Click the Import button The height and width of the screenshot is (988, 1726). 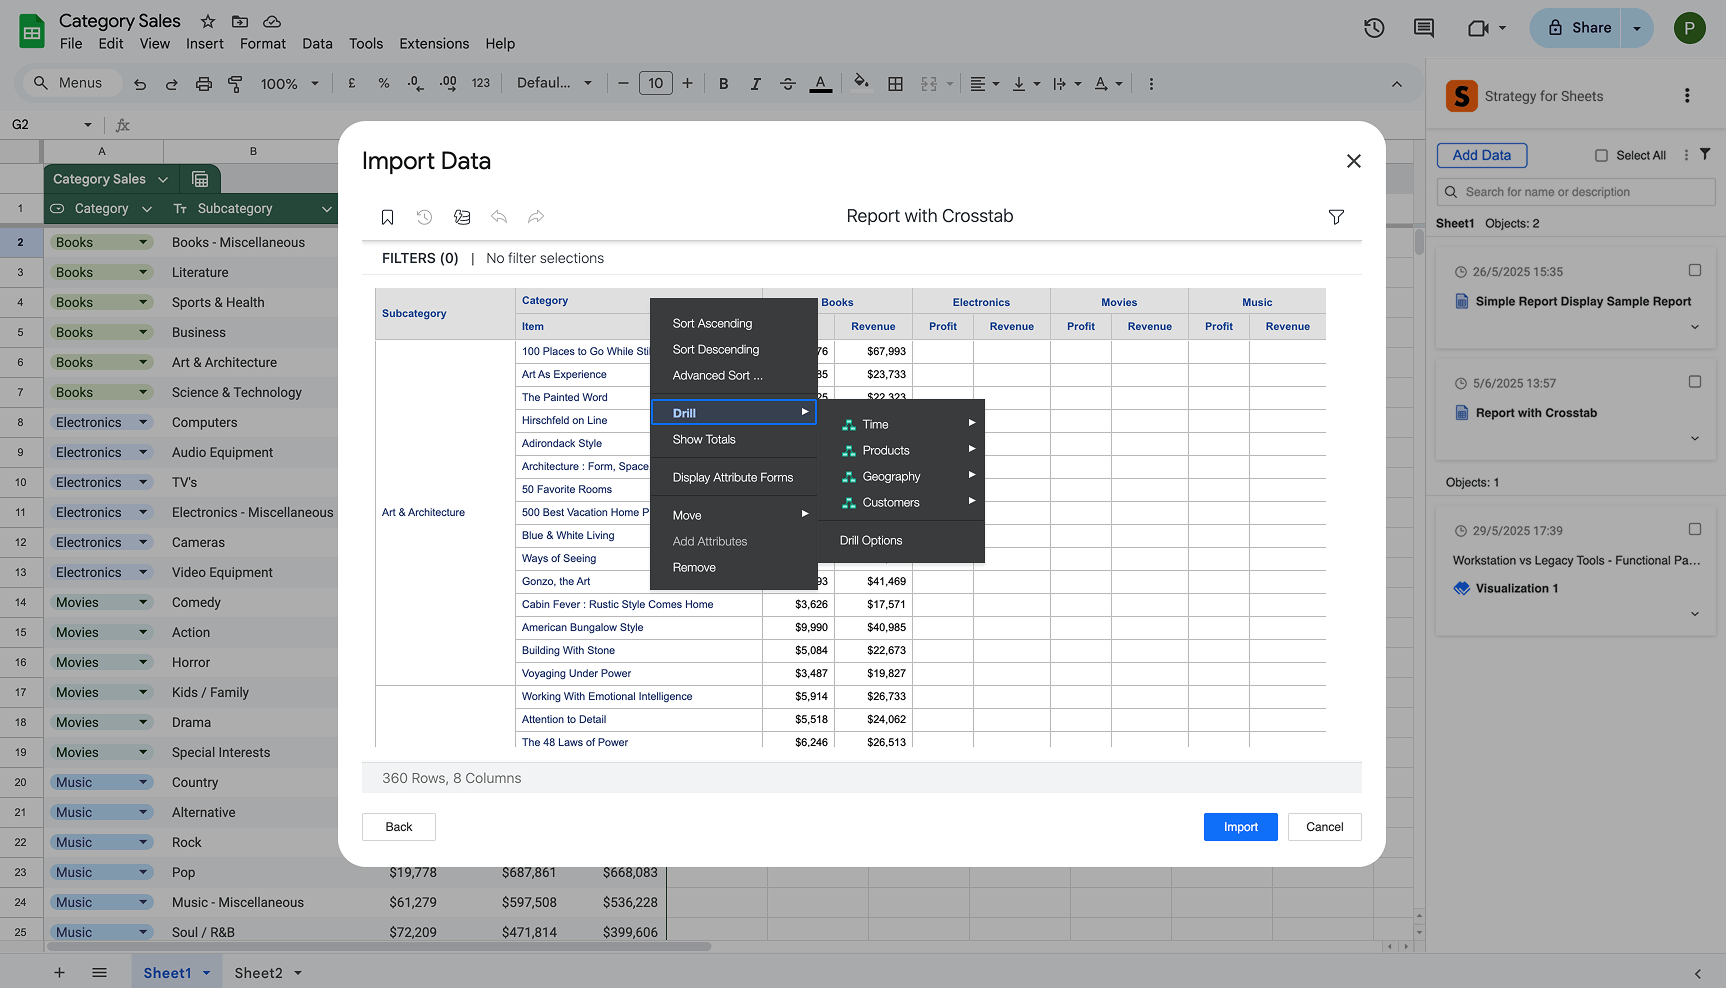[1240, 827]
